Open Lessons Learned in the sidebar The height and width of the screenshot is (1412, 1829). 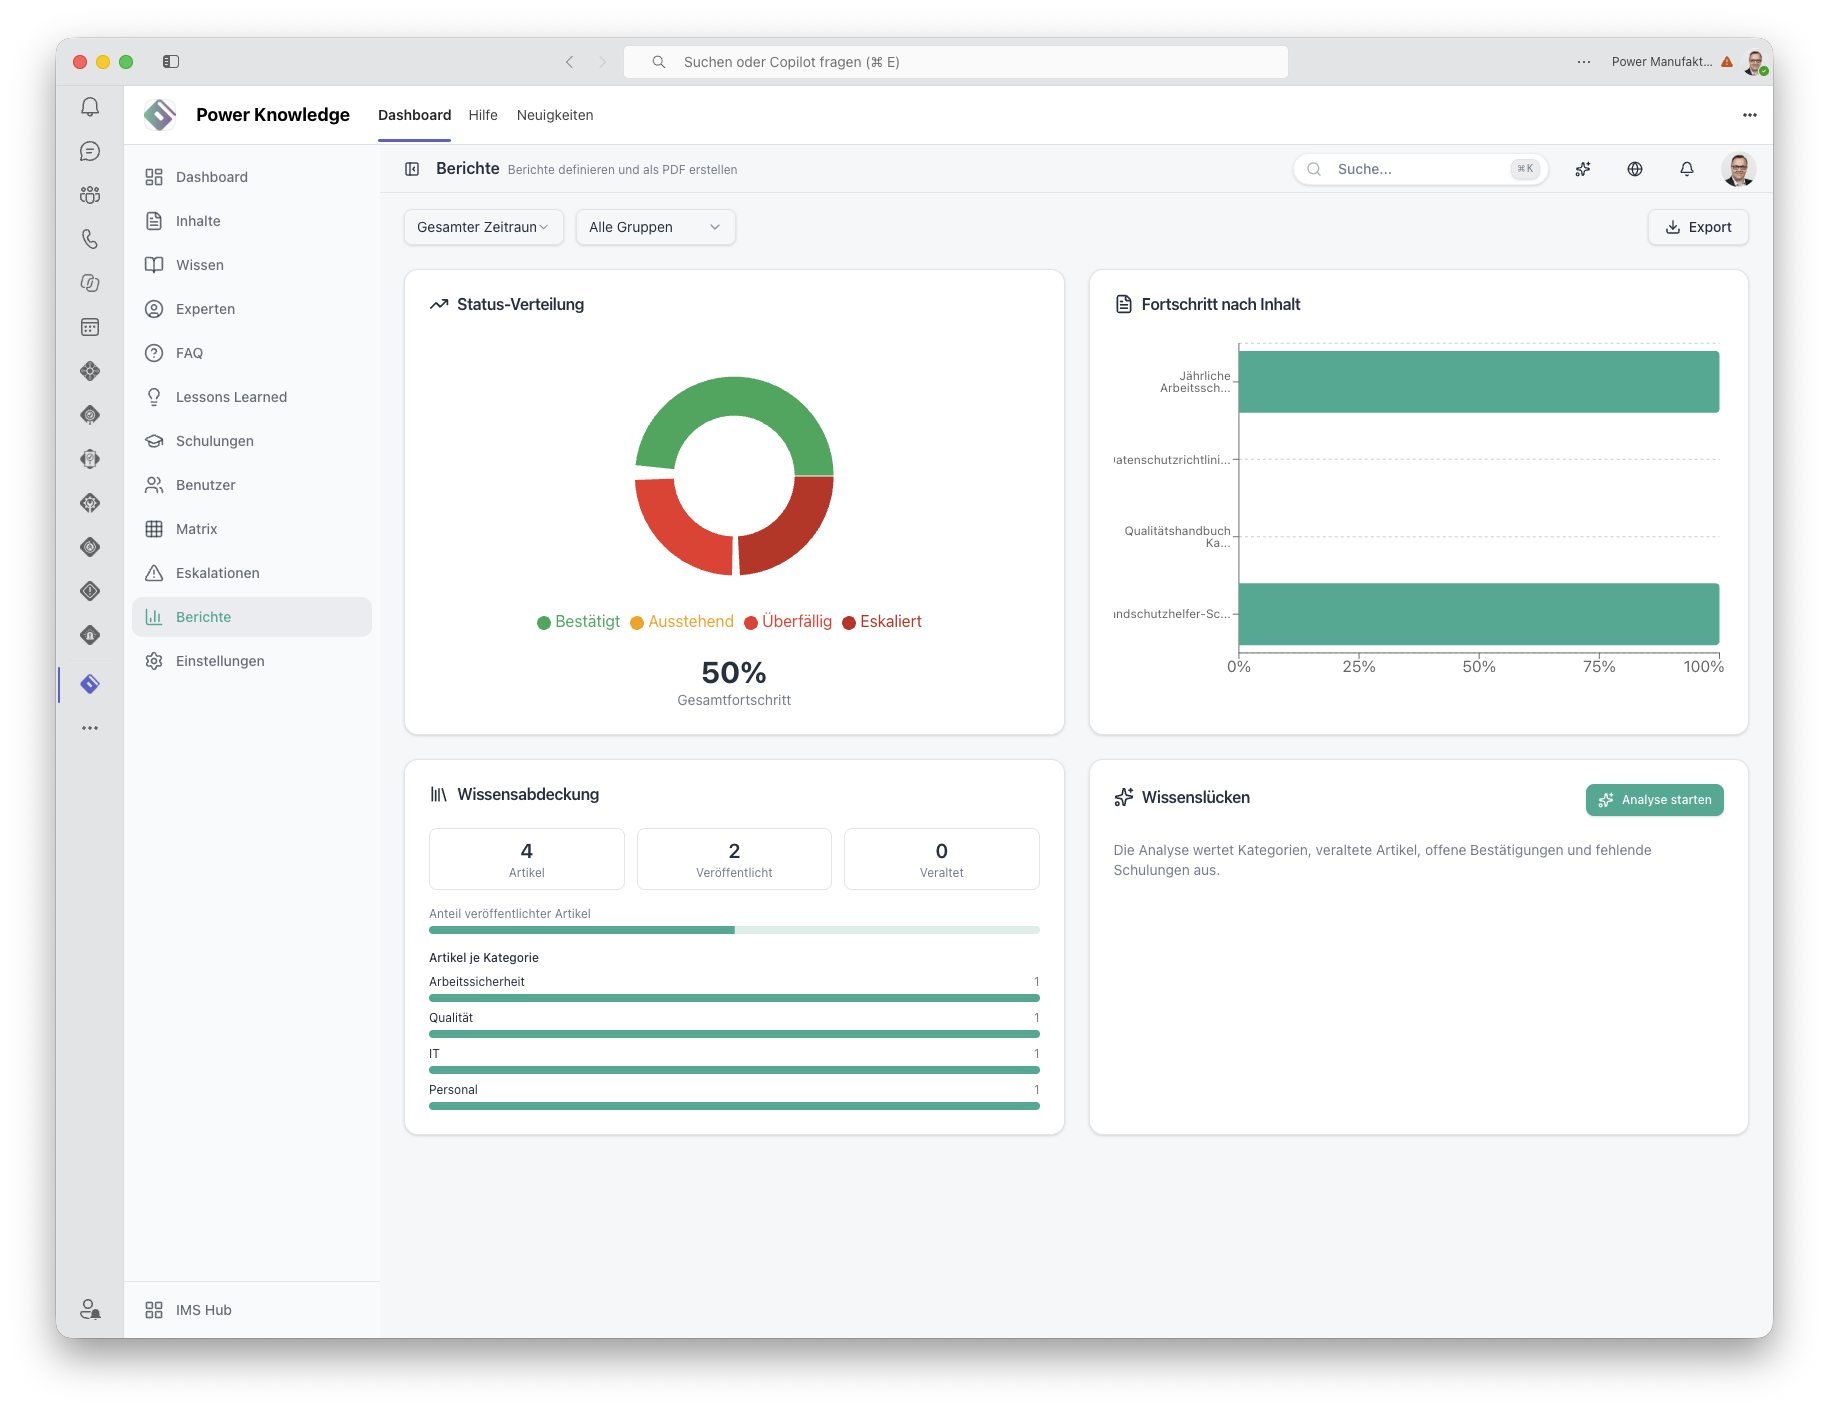click(252, 397)
